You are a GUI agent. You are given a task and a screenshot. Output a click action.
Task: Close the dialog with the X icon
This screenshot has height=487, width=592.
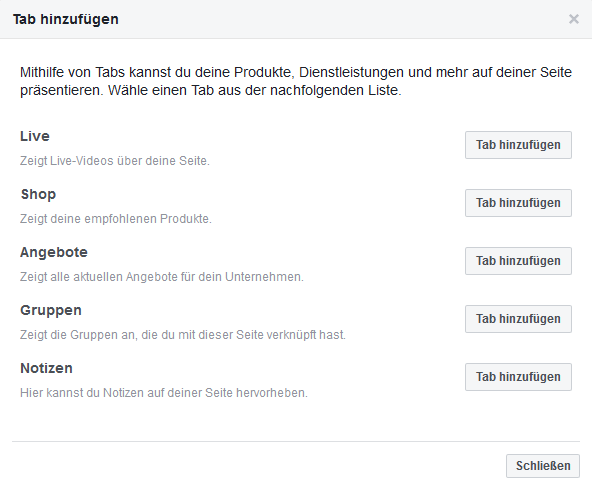point(574,19)
